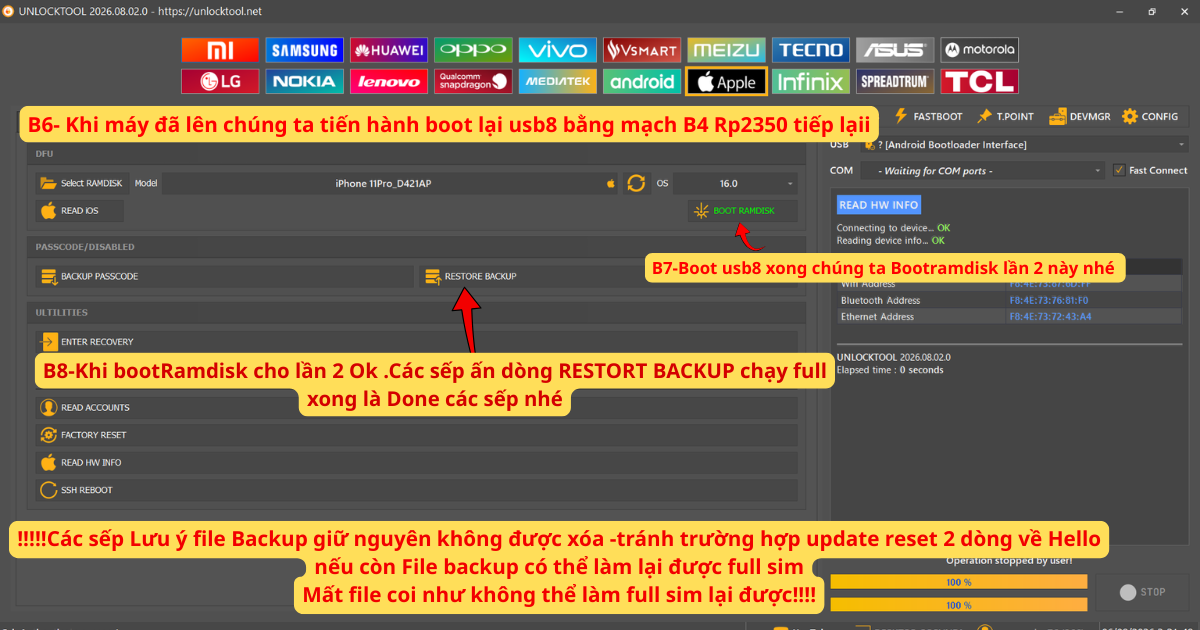Click the DFU section header

pos(45,154)
